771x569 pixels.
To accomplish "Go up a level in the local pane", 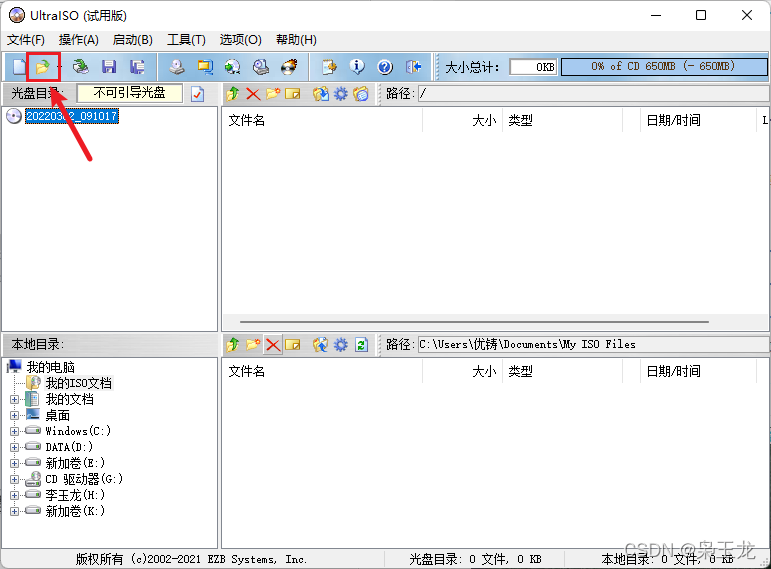I will 233,345.
